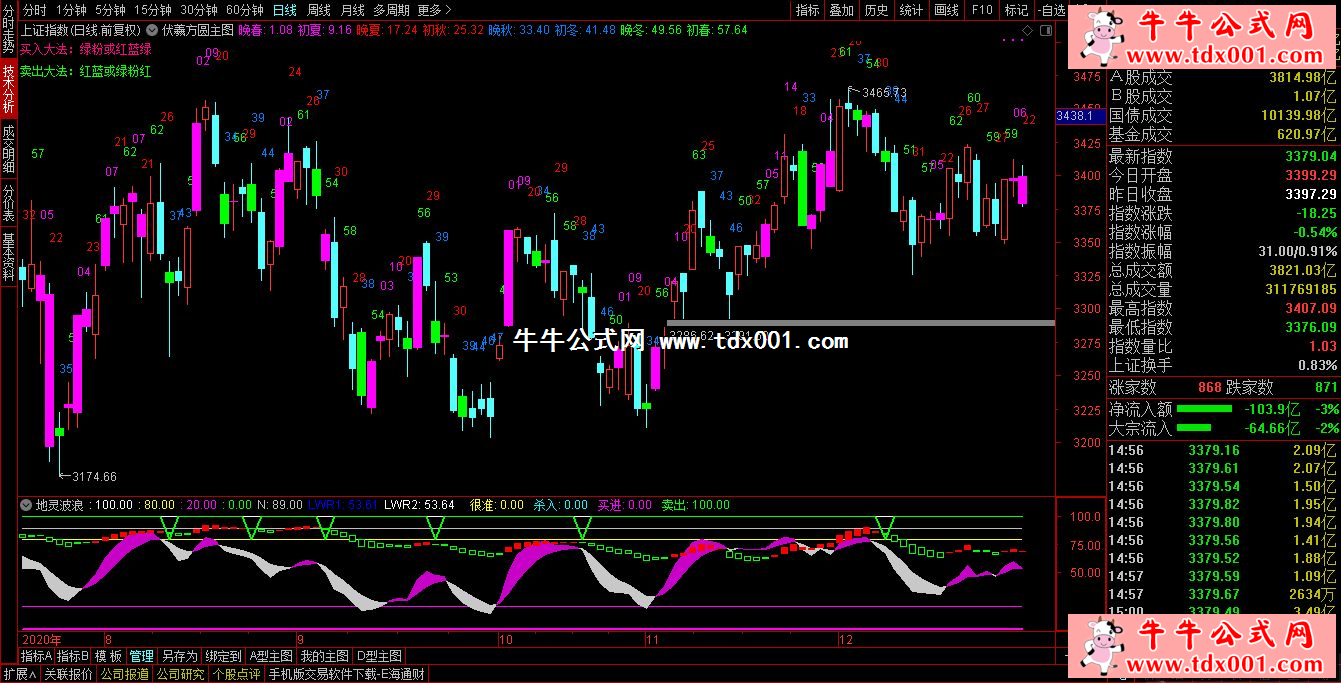The height and width of the screenshot is (683, 1341).
Task: Click the gray horizontal level line on chart
Action: pyautogui.click(x=860, y=323)
